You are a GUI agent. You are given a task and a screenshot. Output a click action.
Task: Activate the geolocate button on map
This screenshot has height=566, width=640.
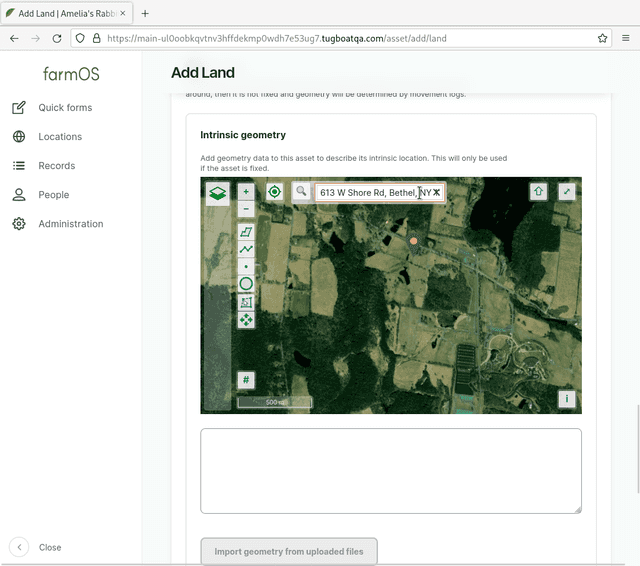point(274,191)
